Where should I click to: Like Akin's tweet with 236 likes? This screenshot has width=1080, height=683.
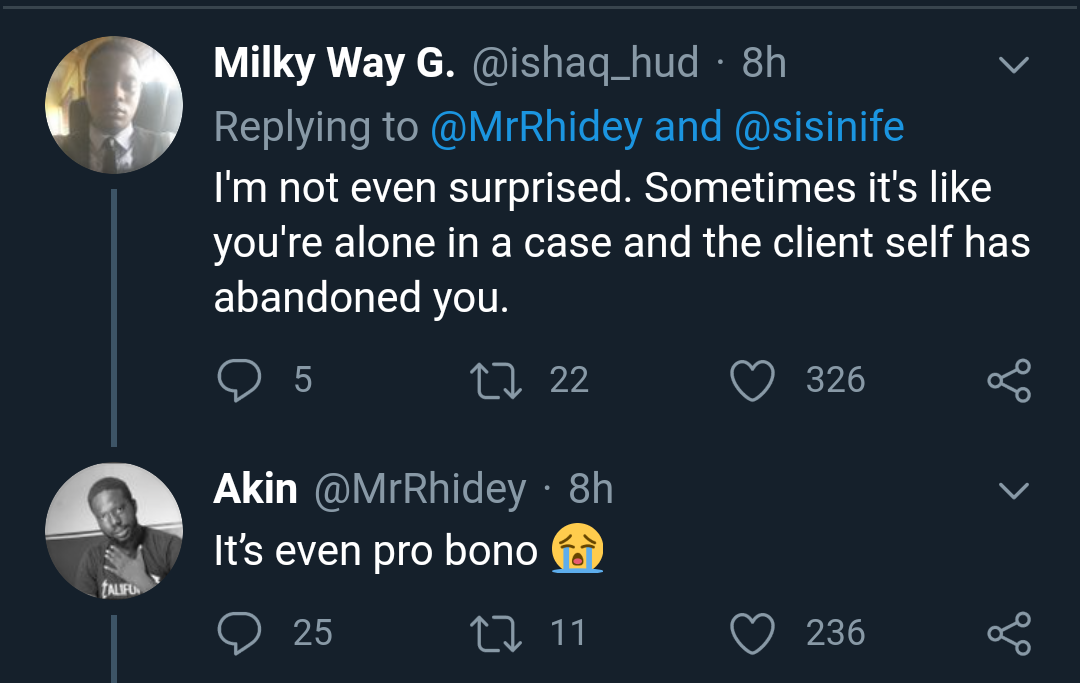coord(753,633)
